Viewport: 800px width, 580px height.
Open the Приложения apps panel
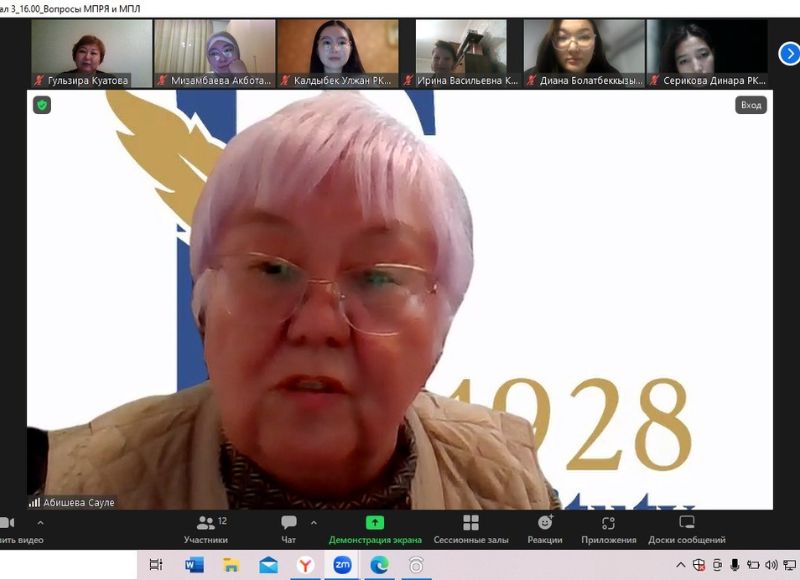(608, 527)
